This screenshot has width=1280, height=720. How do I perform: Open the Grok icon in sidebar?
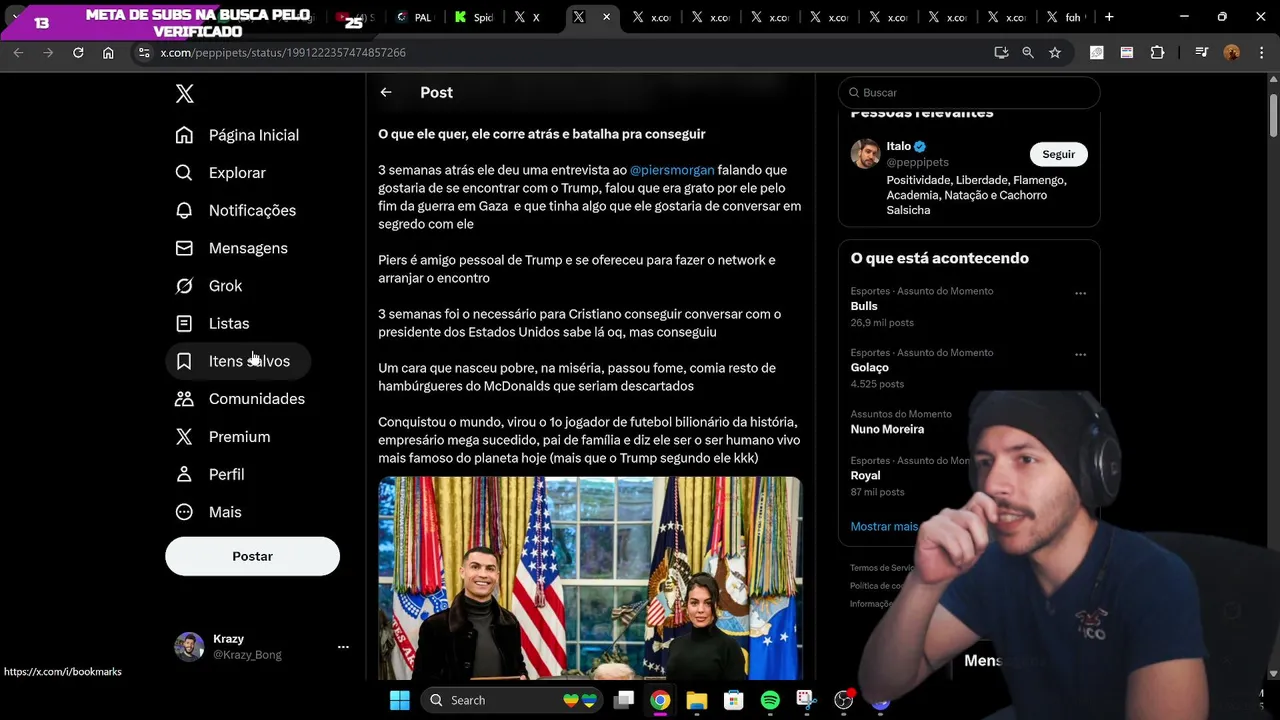point(184,286)
